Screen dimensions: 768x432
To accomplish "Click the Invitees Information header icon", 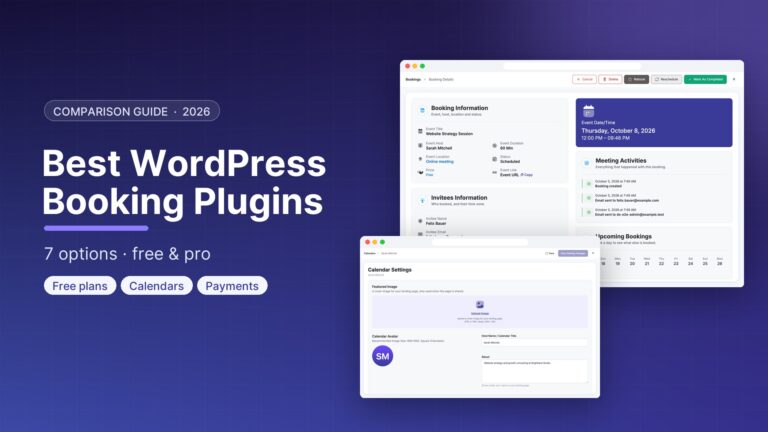I will (422, 200).
